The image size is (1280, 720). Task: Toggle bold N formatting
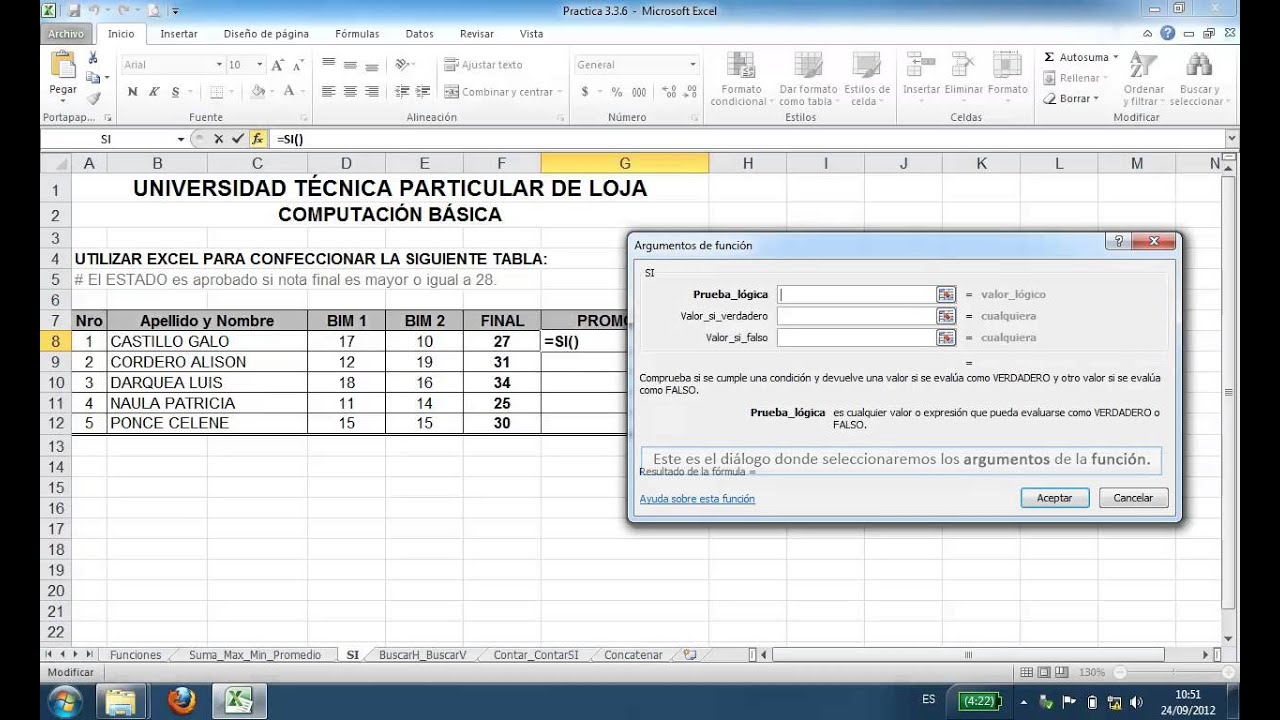click(132, 92)
